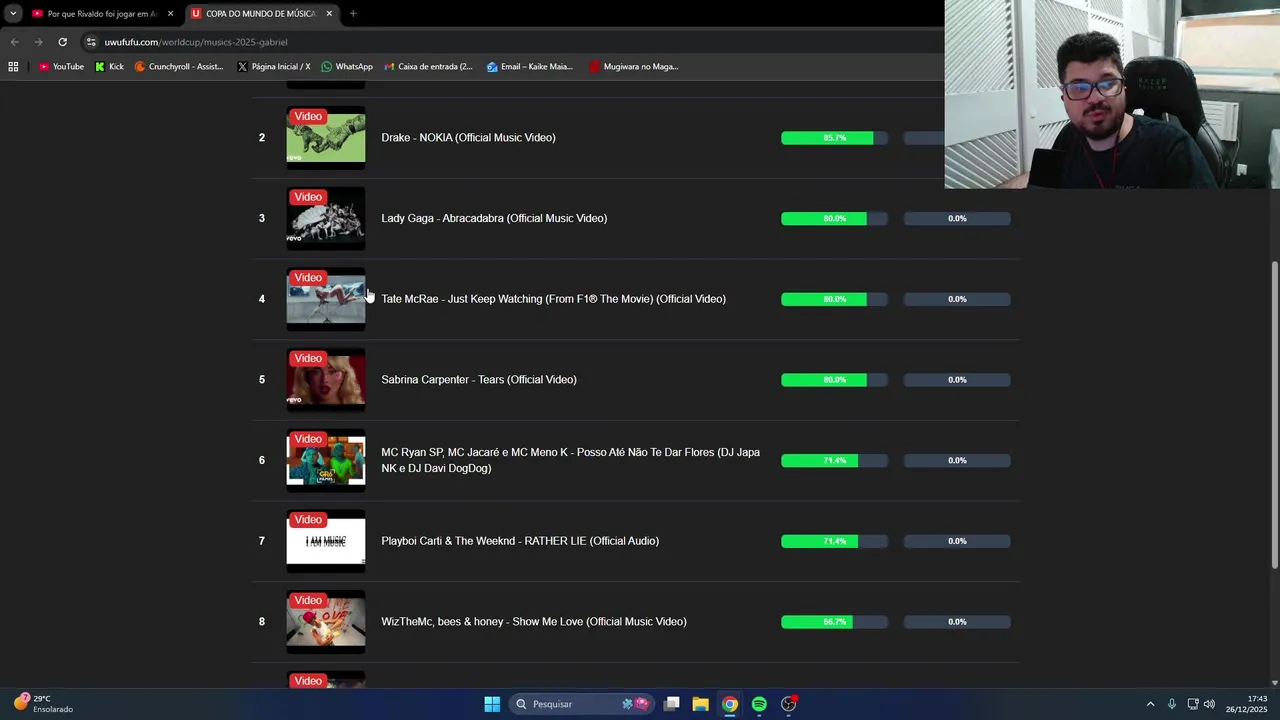Image resolution: width=1280 pixels, height=720 pixels.
Task: Open a new browser tab
Action: pos(353,14)
